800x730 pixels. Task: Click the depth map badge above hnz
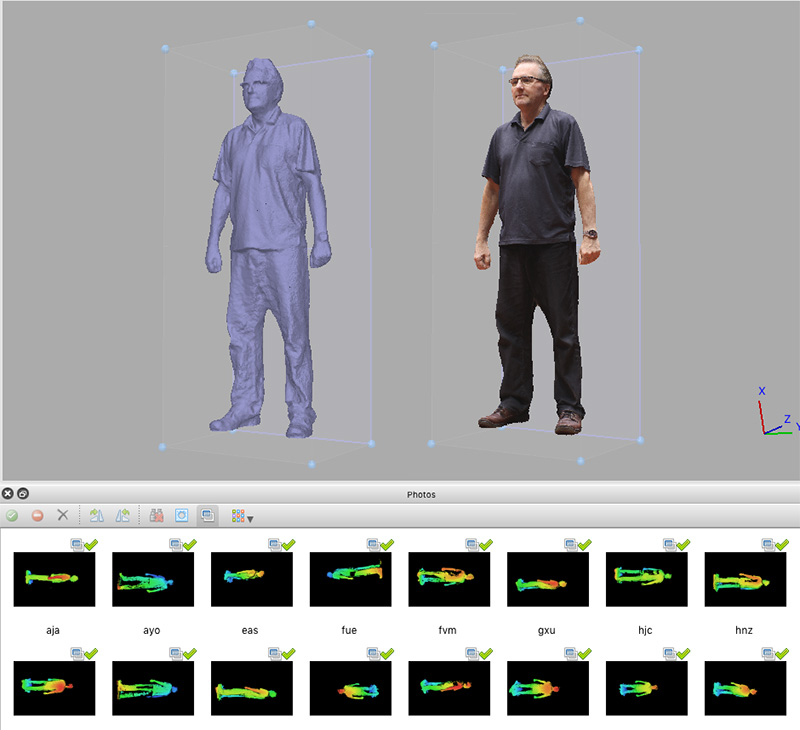[768, 545]
